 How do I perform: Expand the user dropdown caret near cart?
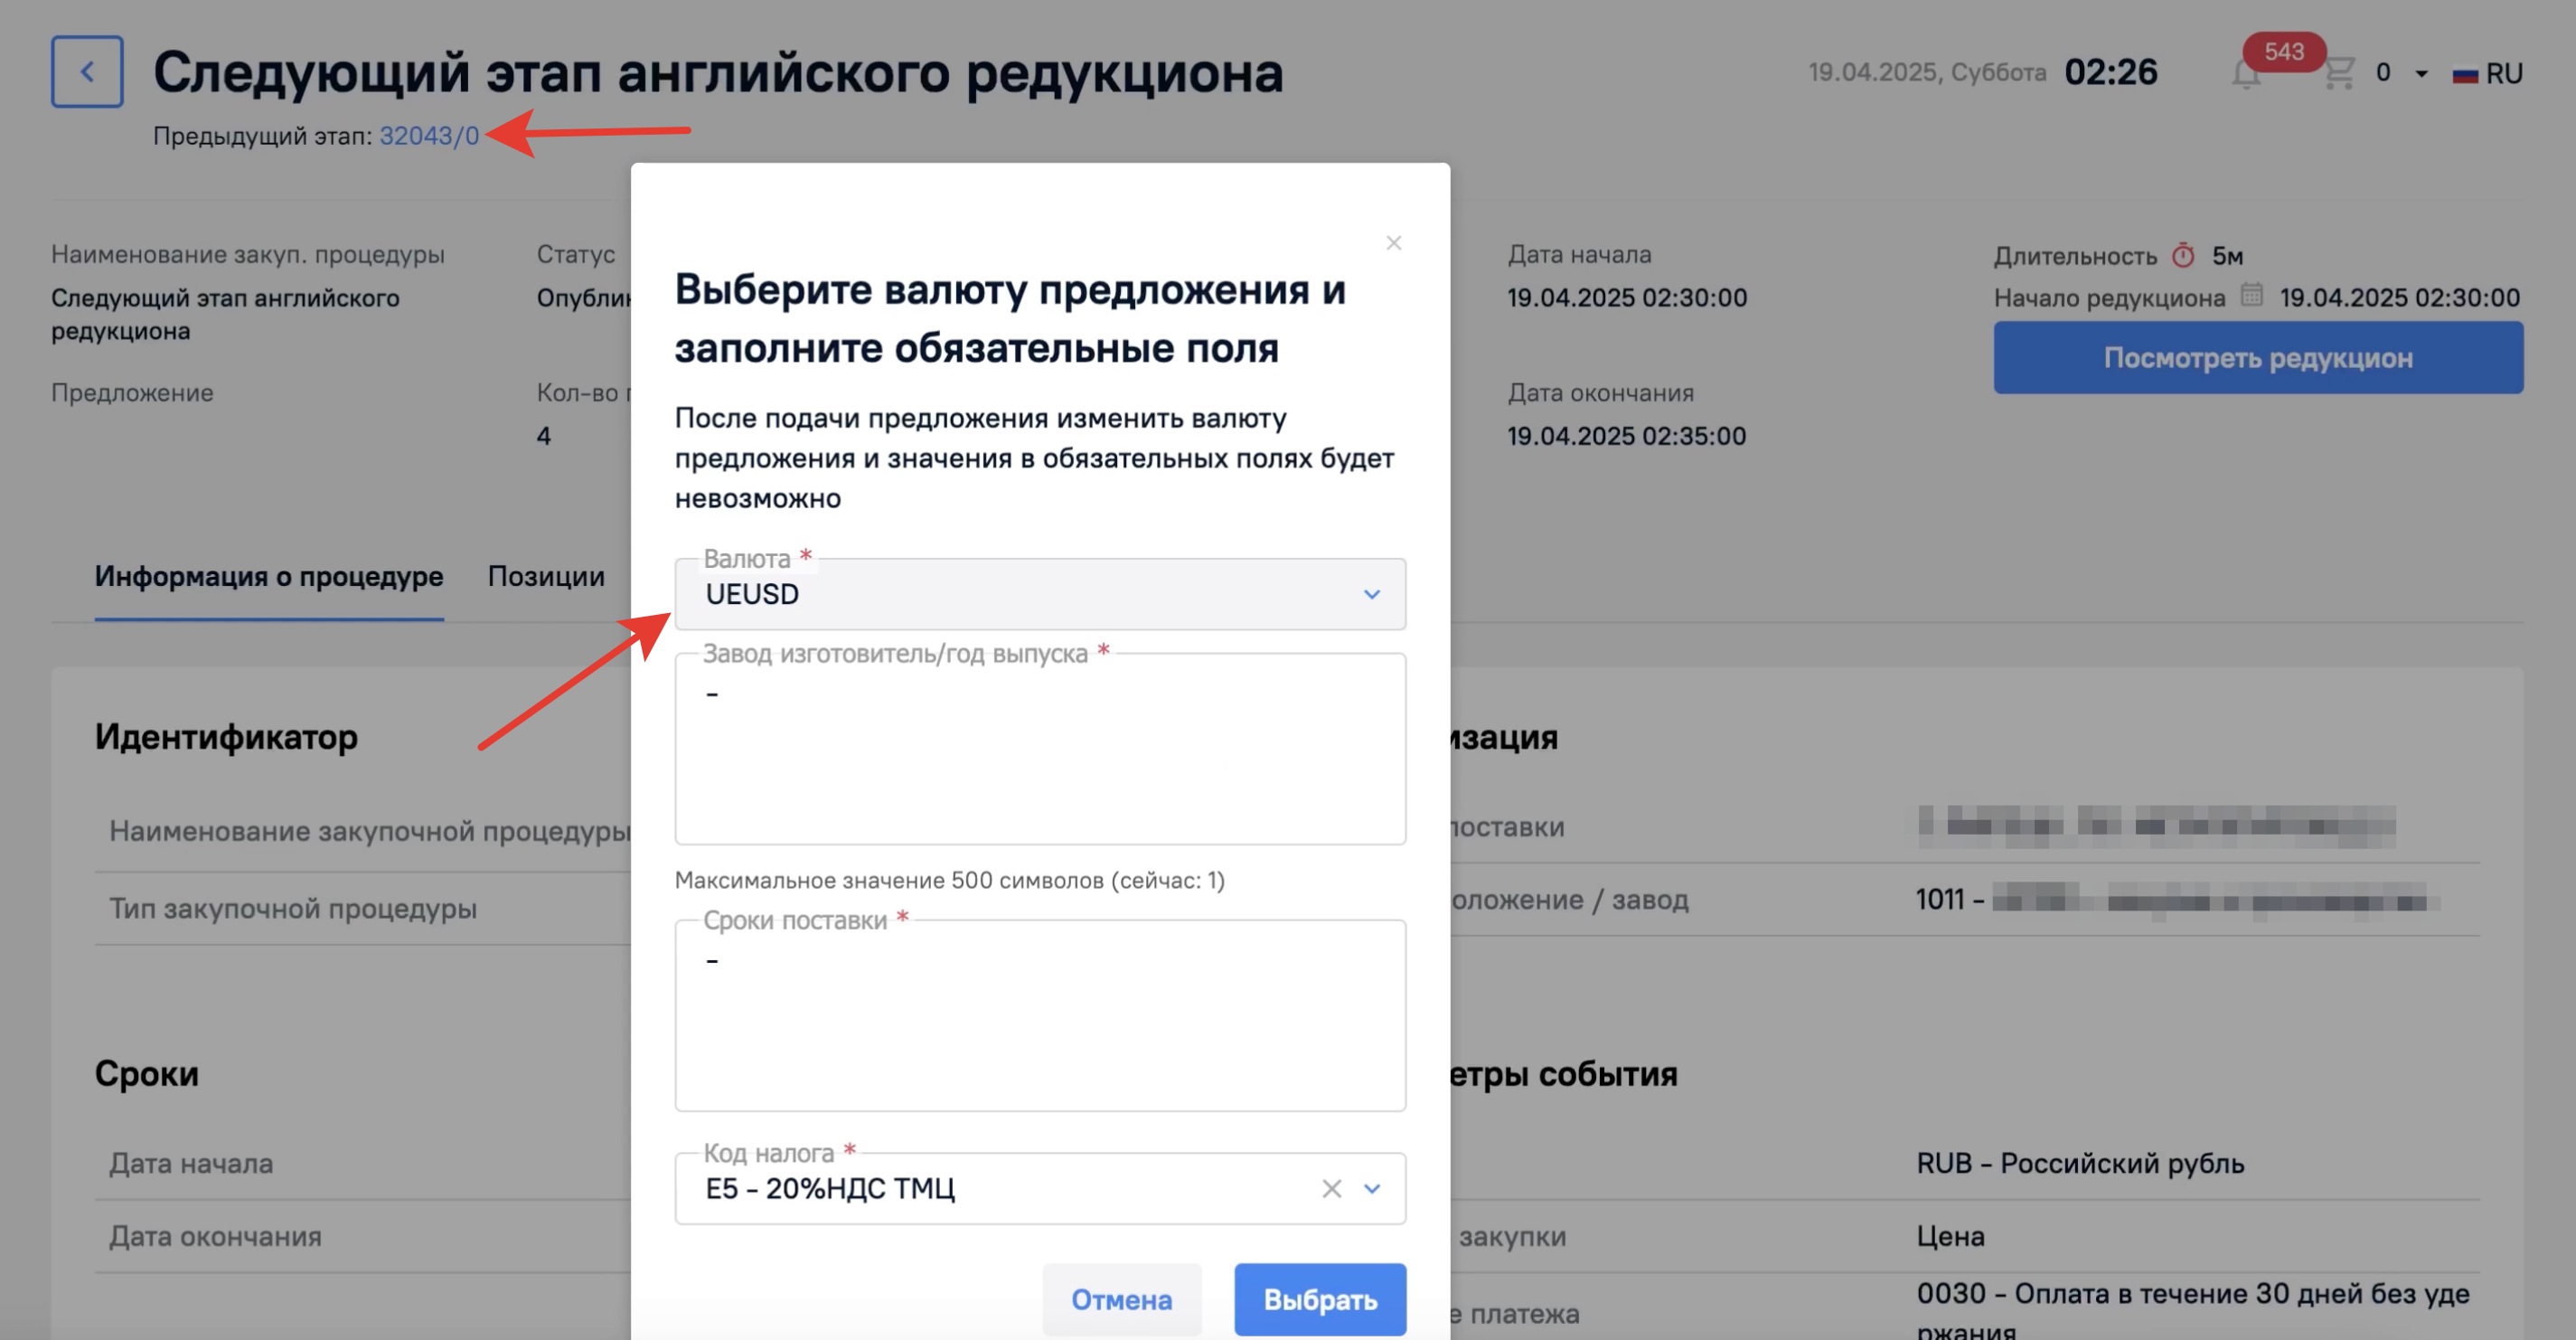tap(2421, 74)
